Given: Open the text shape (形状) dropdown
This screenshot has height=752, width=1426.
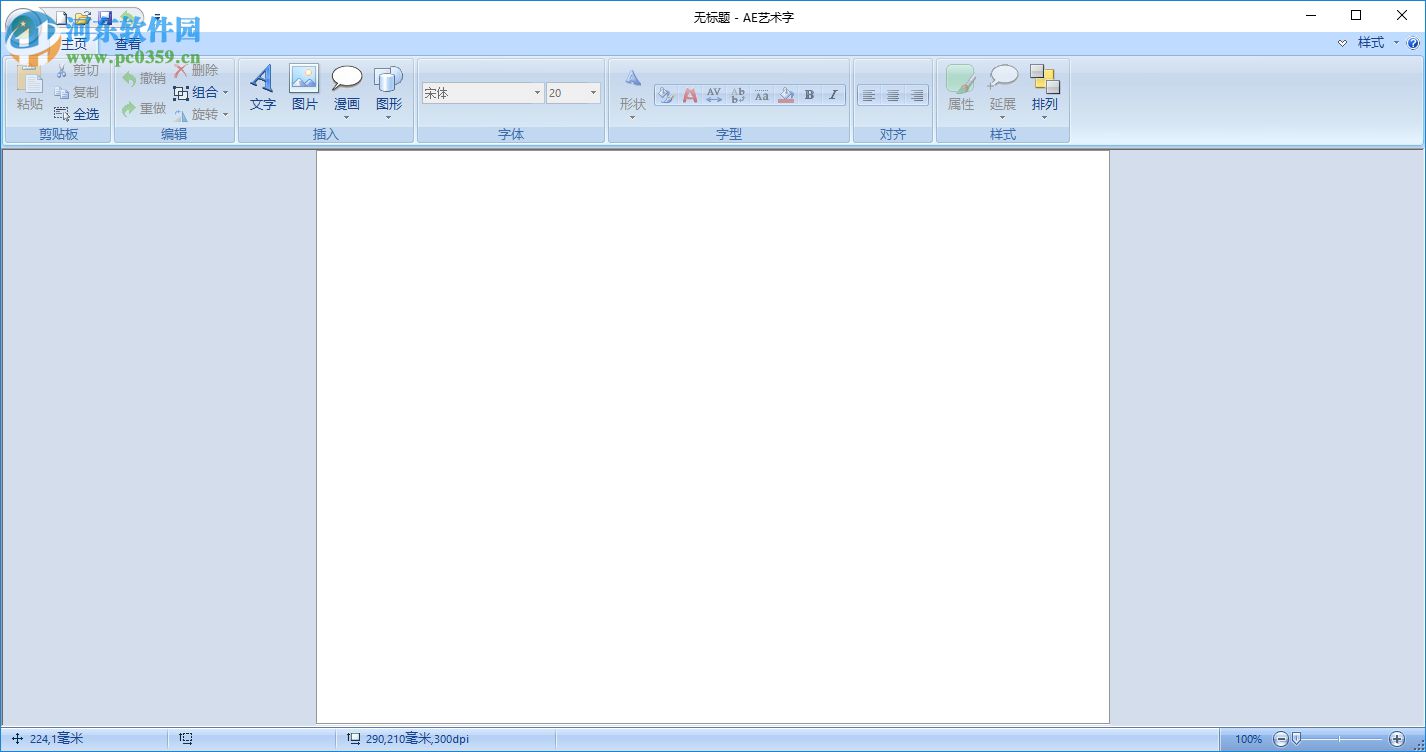Looking at the screenshot, I should click(632, 93).
